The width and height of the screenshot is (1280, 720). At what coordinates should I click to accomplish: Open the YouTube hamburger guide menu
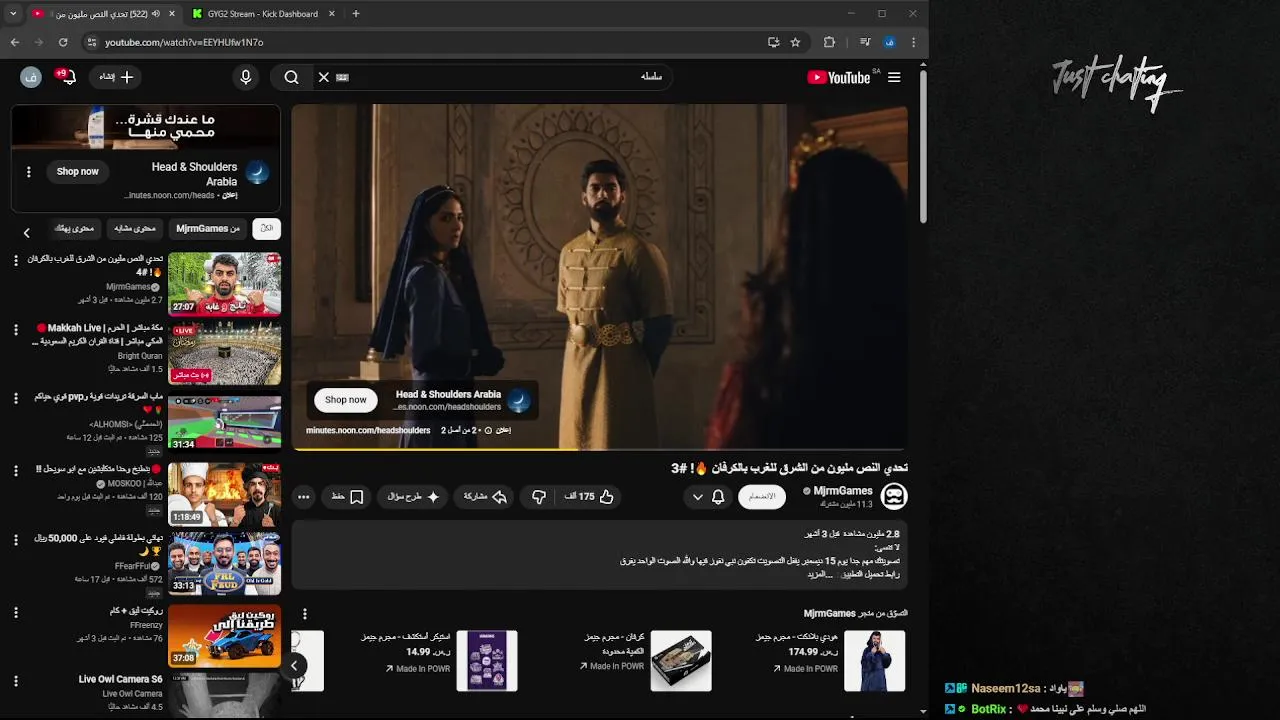(x=894, y=77)
